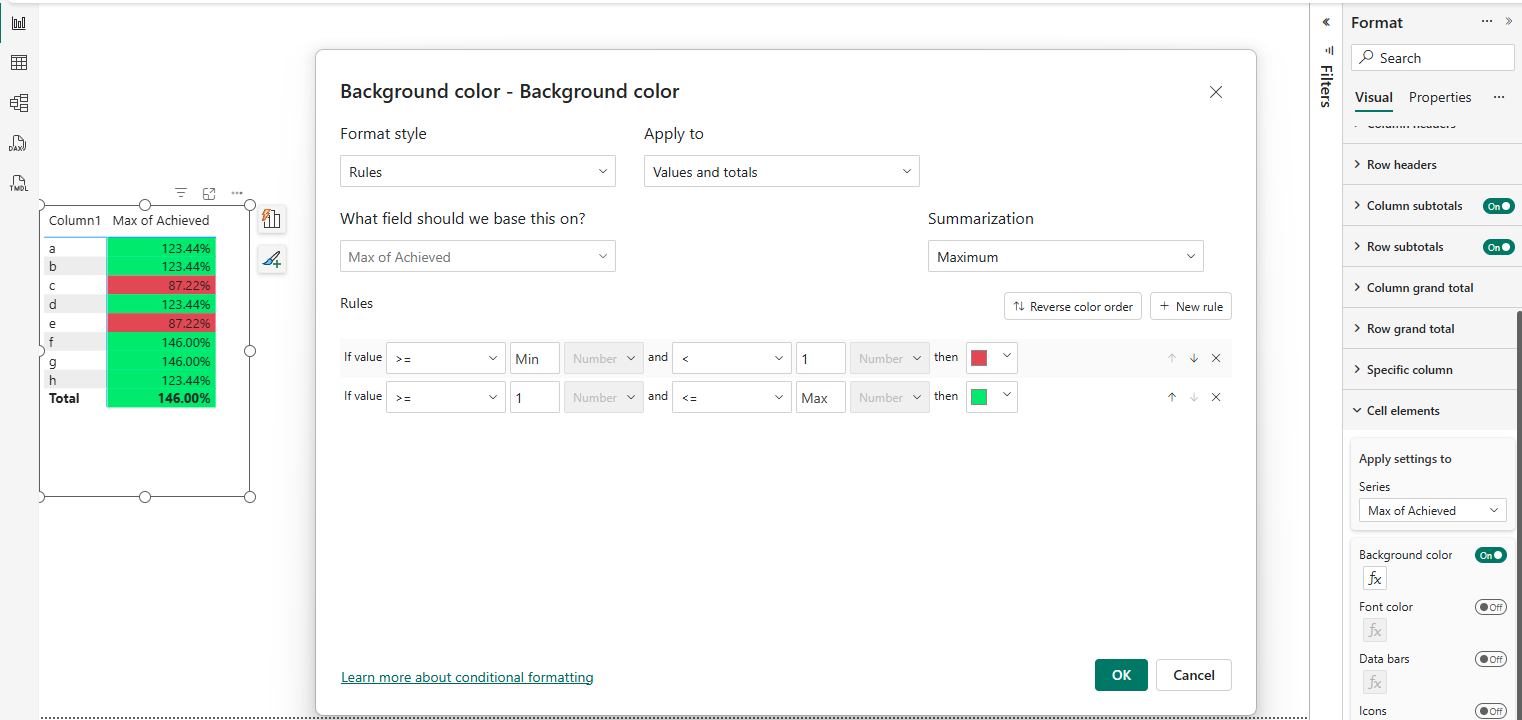Switch to Table view in left sidebar
The height and width of the screenshot is (720, 1522).
(19, 63)
